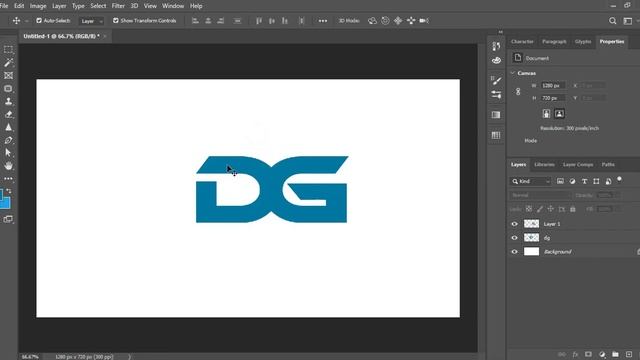Select the Hand tool

[x=8, y=166]
